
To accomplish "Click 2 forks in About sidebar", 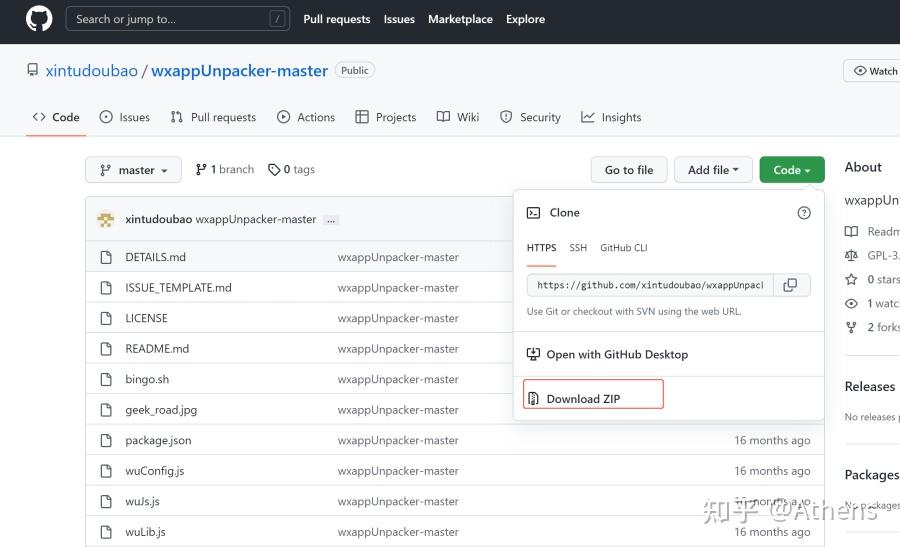I will (872, 327).
